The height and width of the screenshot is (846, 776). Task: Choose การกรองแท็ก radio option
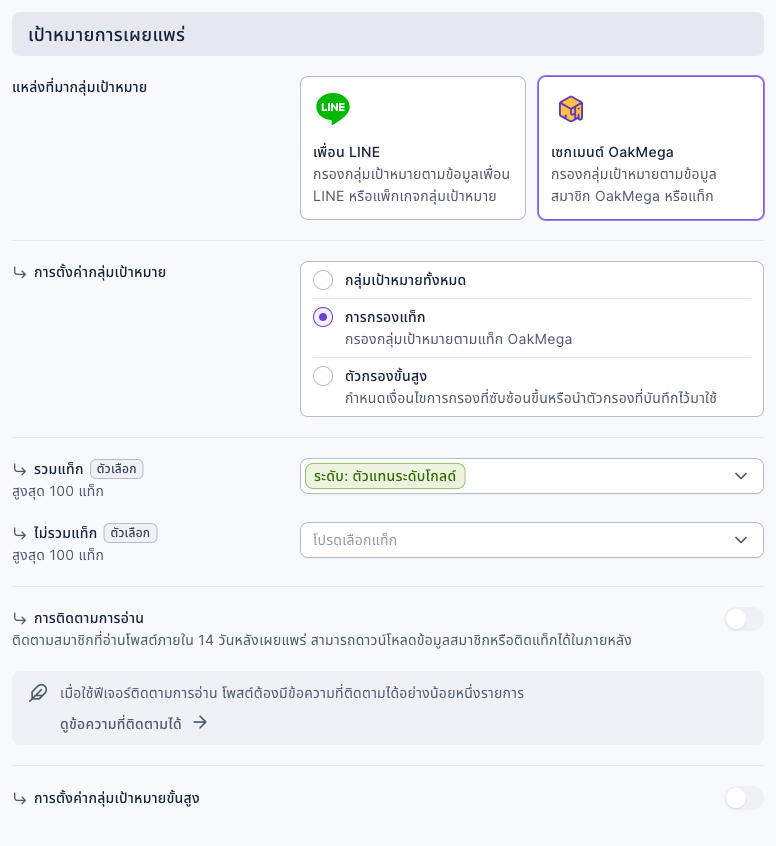point(323,317)
